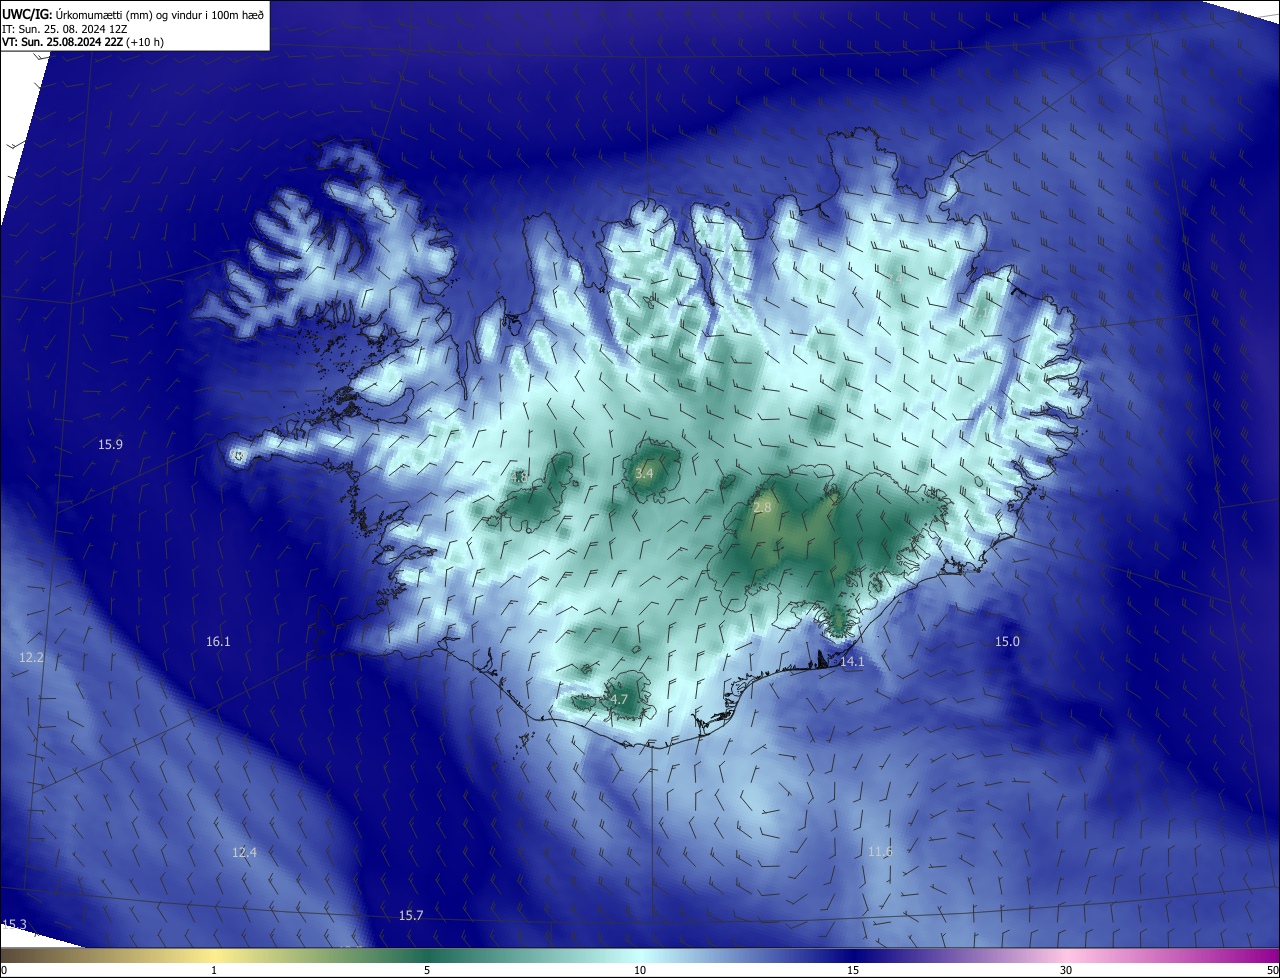Click the 50 tick on the color scale
1280x978 pixels.
click(1272, 970)
